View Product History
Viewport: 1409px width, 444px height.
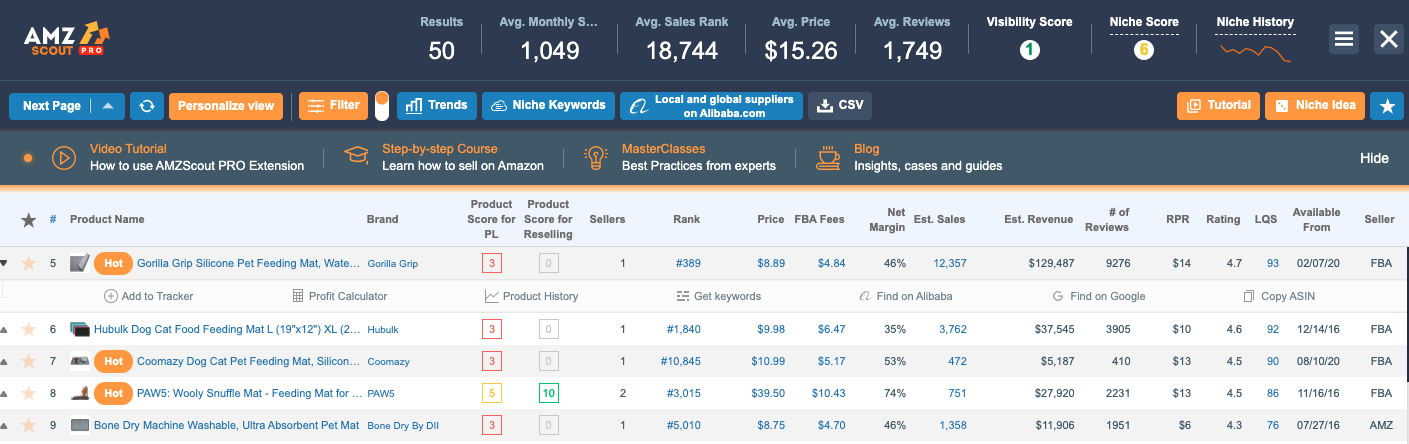point(531,296)
